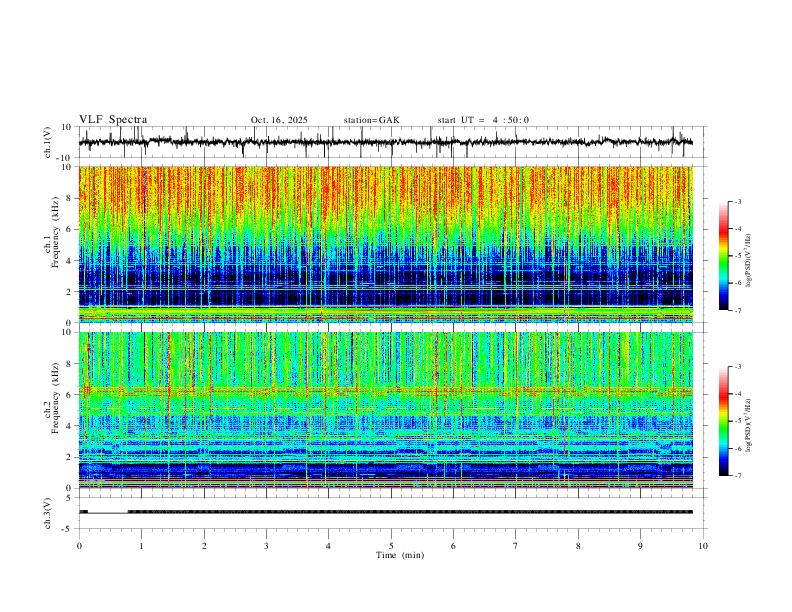Click time axis tick label '7'

(516, 546)
